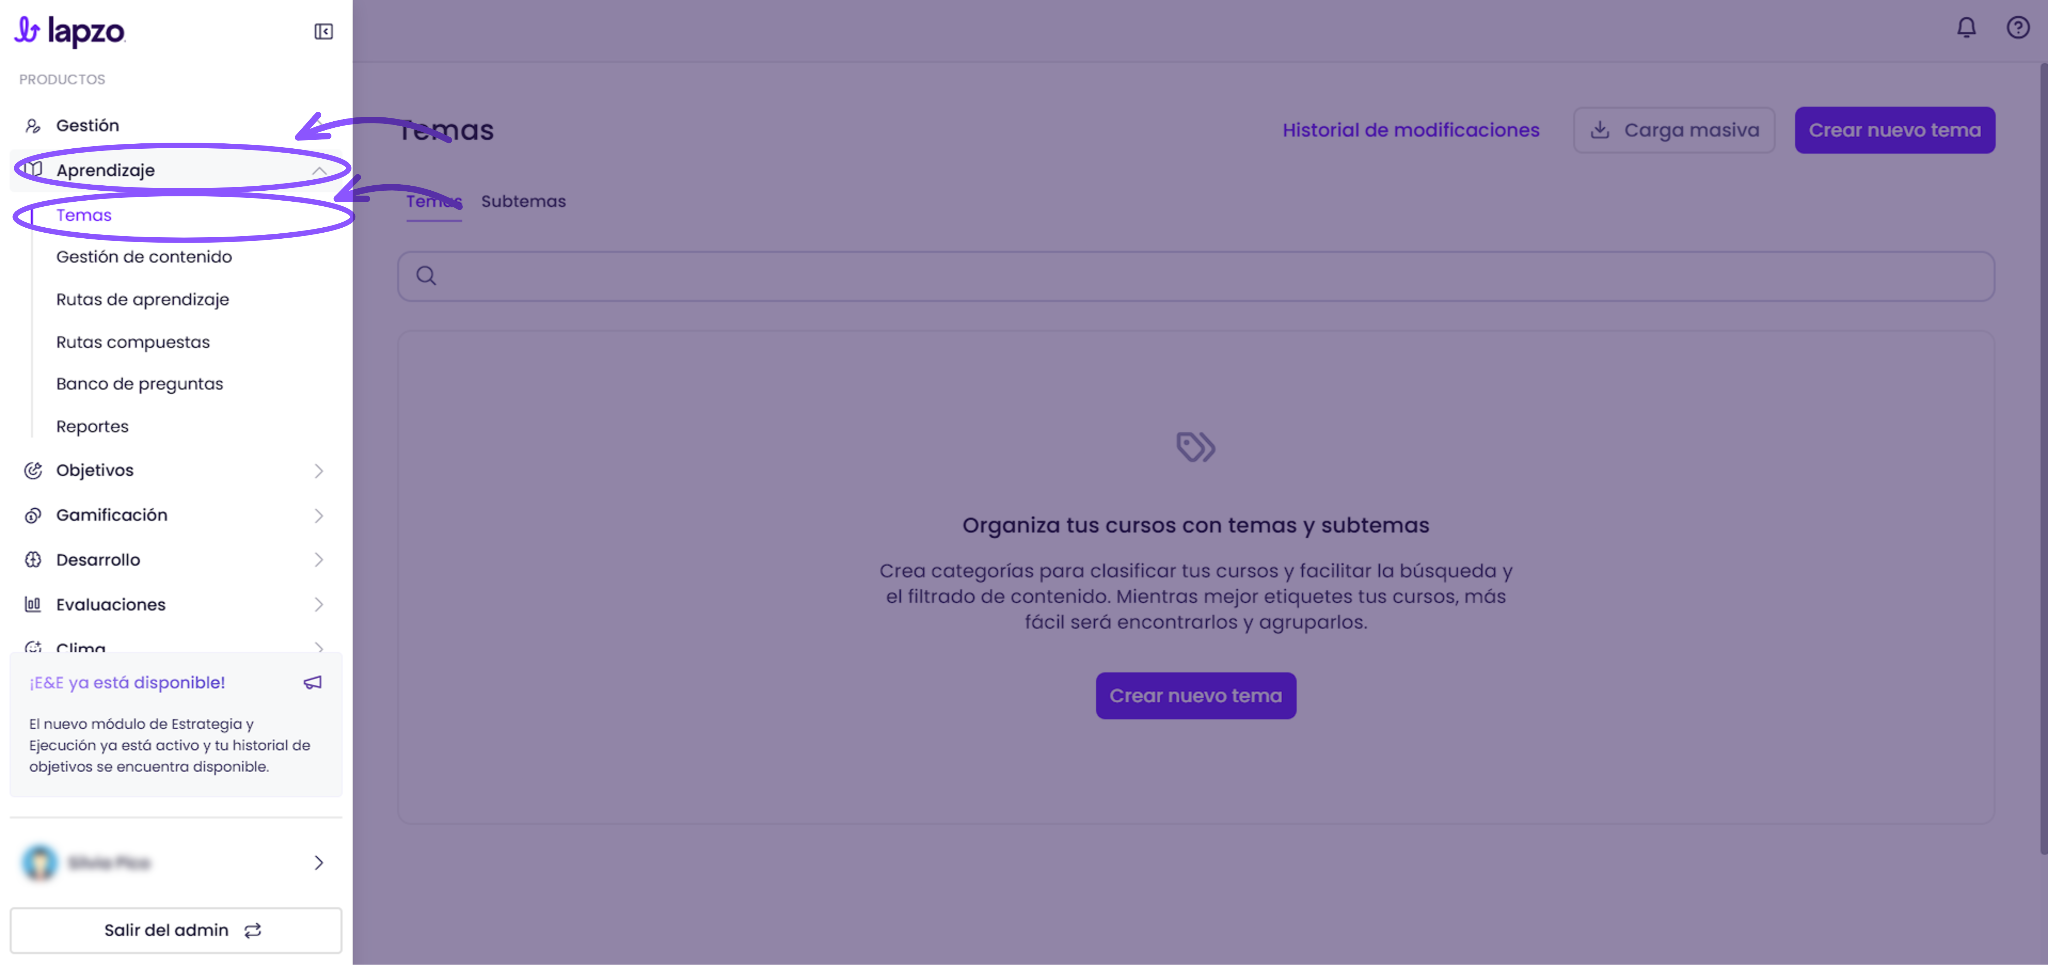Image resolution: width=2048 pixels, height=965 pixels.
Task: Click the Desarrollo icon
Action: click(33, 560)
